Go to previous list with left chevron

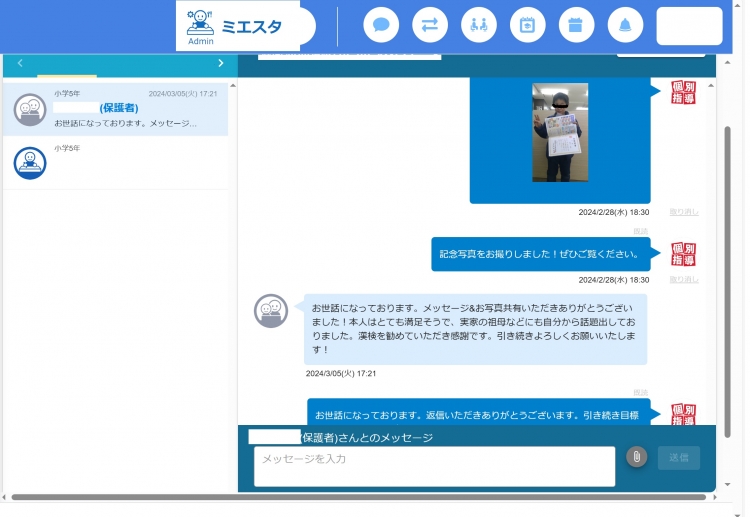[x=20, y=63]
